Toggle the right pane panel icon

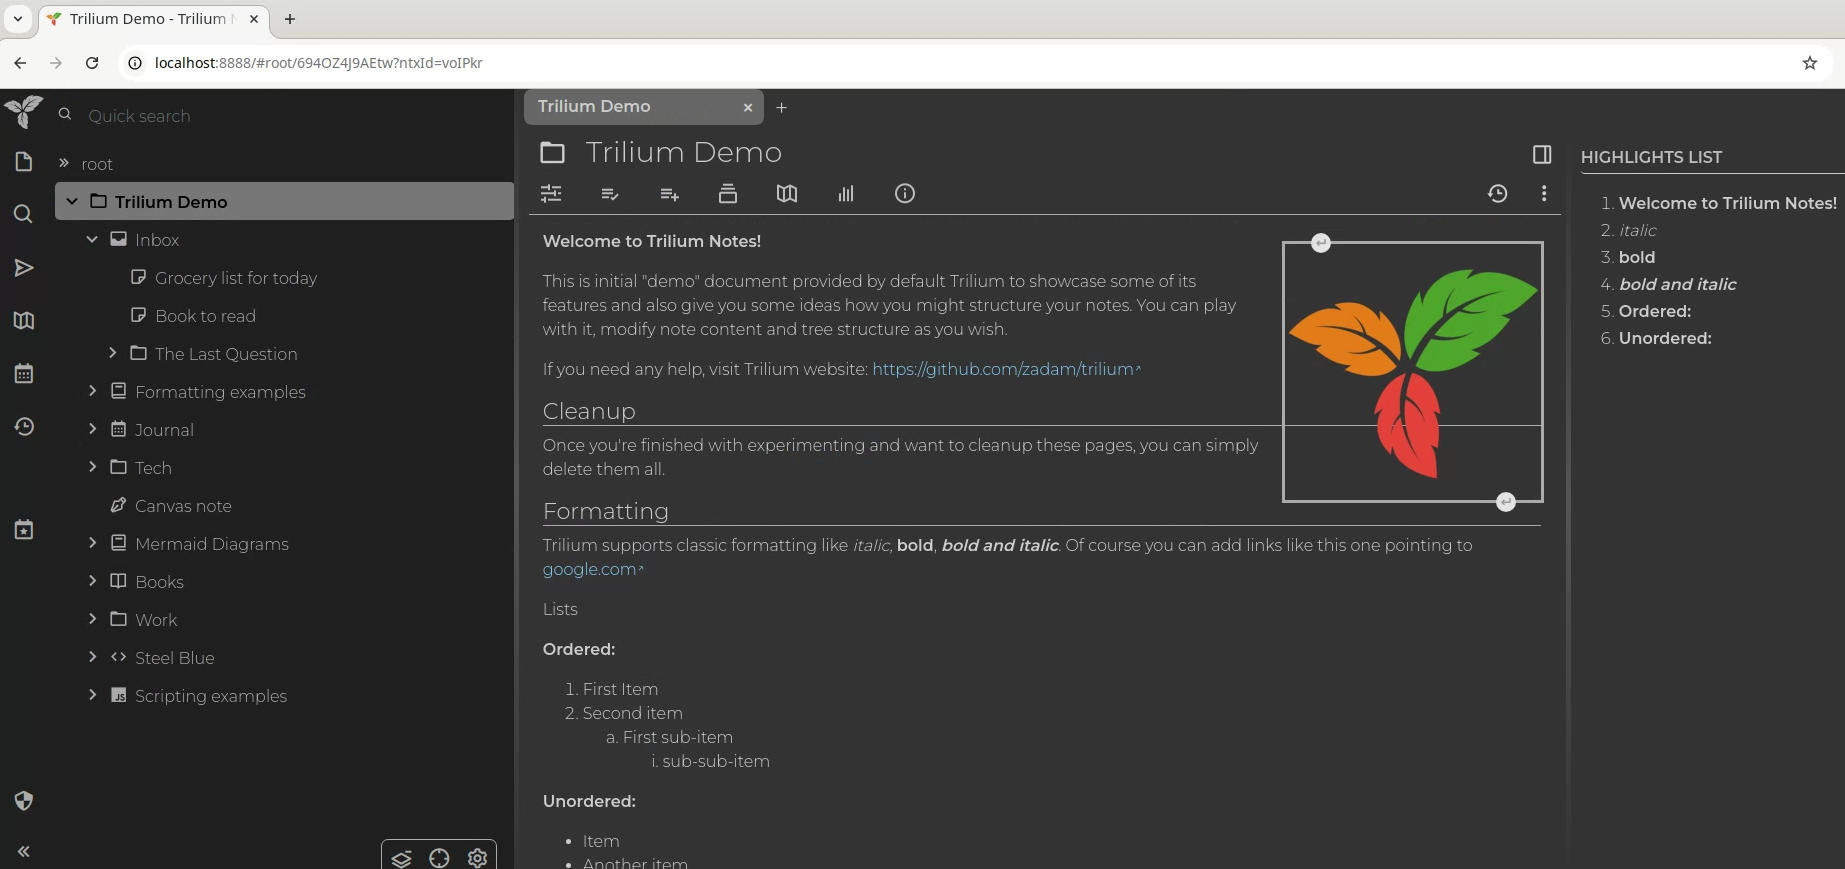click(x=1542, y=154)
